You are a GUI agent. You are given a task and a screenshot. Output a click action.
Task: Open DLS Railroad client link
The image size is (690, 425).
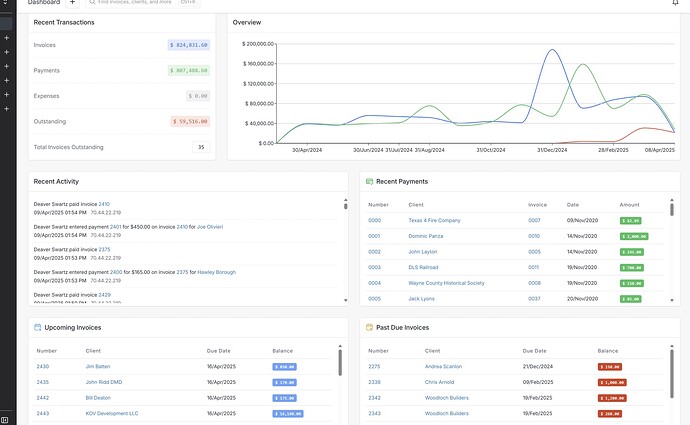423,267
